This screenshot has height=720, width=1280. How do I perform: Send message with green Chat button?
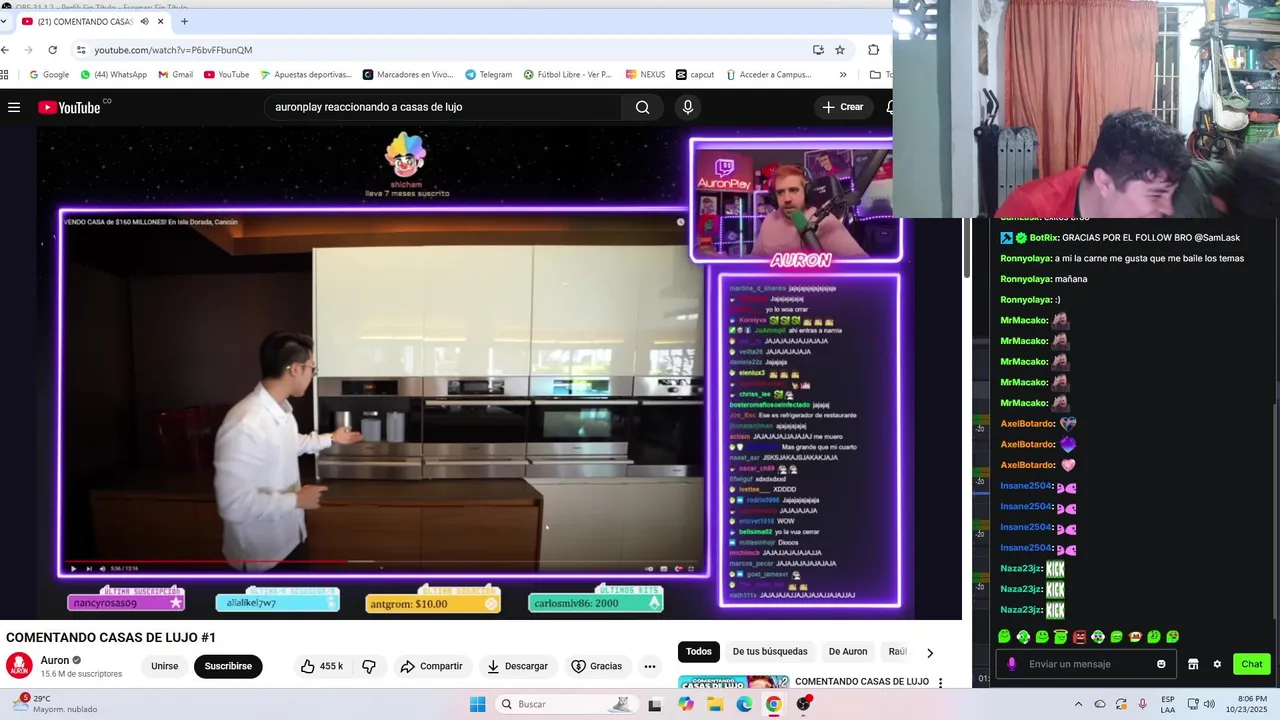[x=1252, y=664]
